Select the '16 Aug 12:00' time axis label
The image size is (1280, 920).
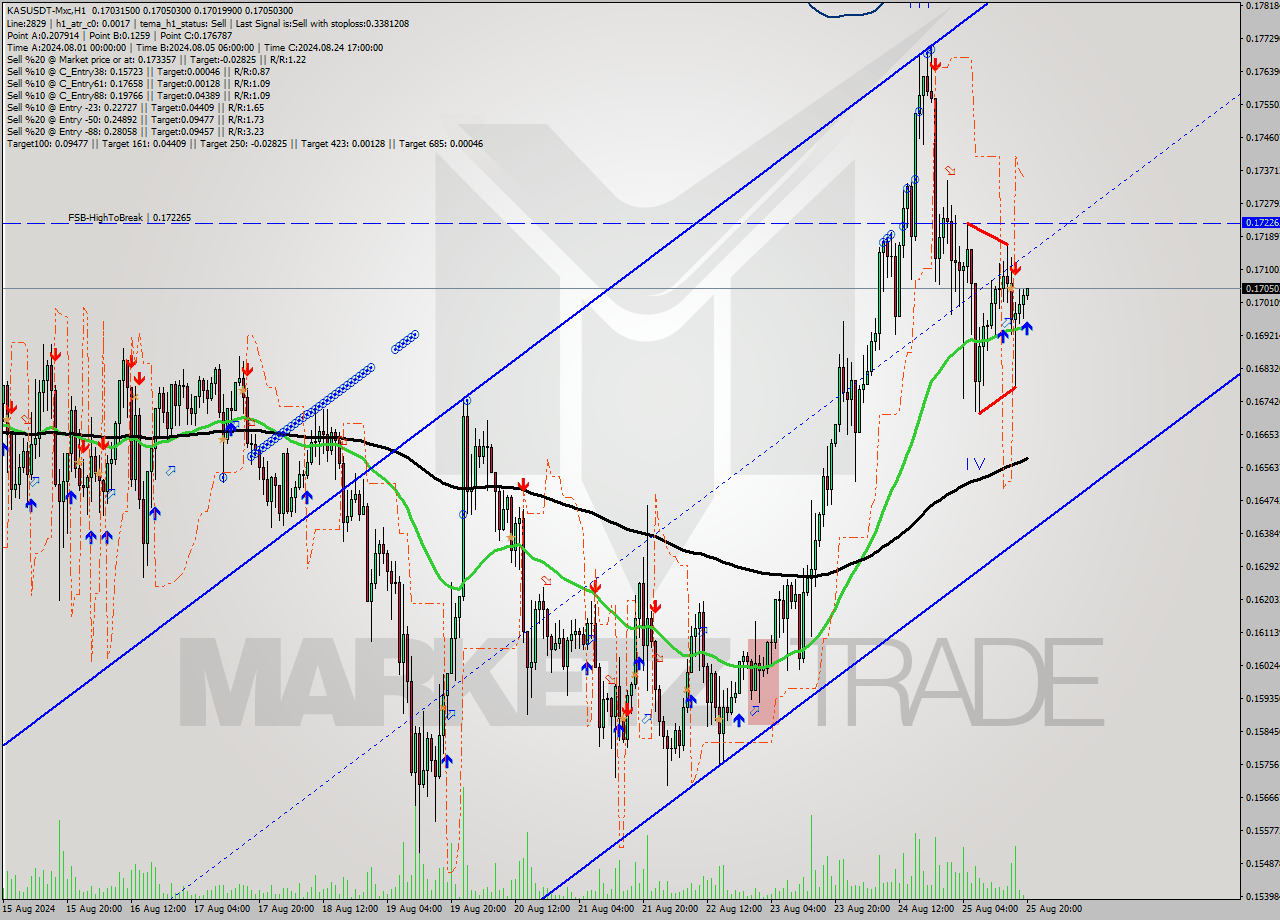point(159,909)
